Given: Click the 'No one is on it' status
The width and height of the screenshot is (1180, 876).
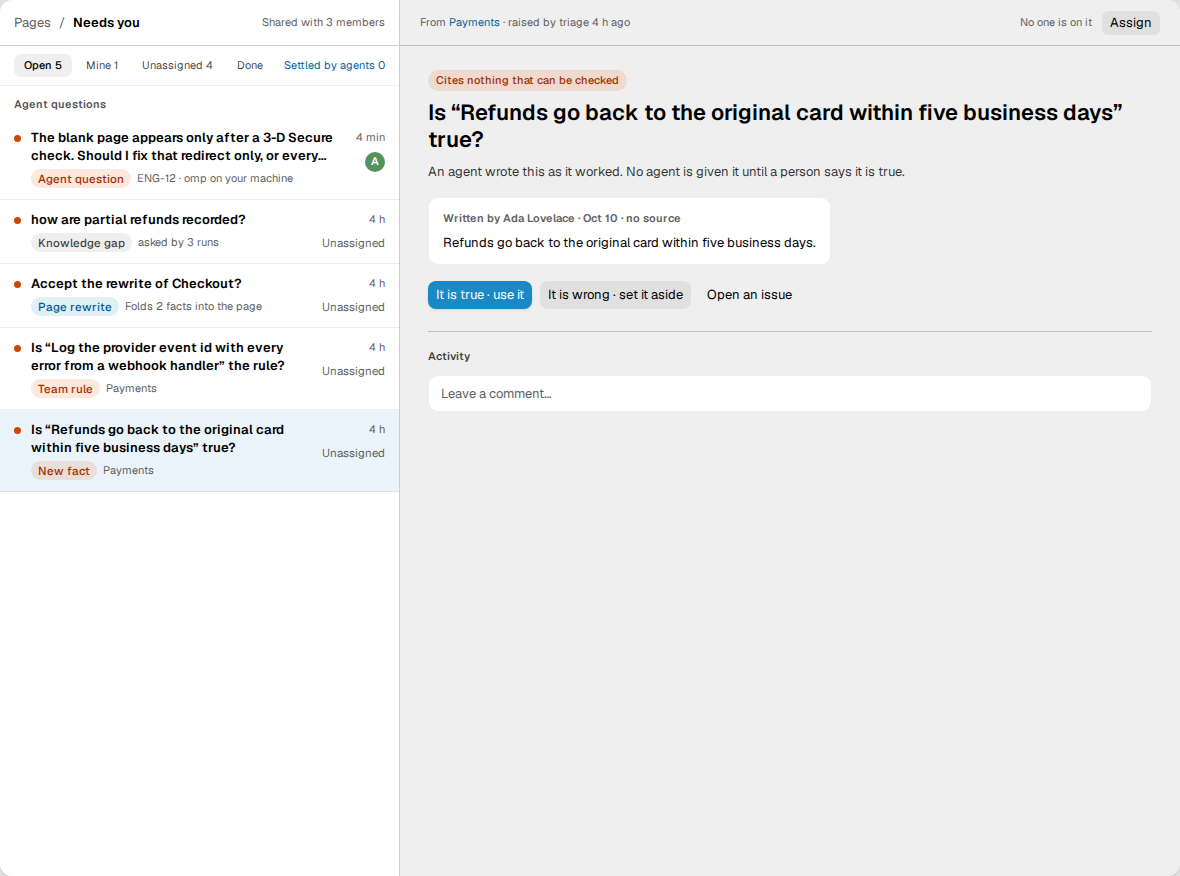Looking at the screenshot, I should tap(1056, 23).
